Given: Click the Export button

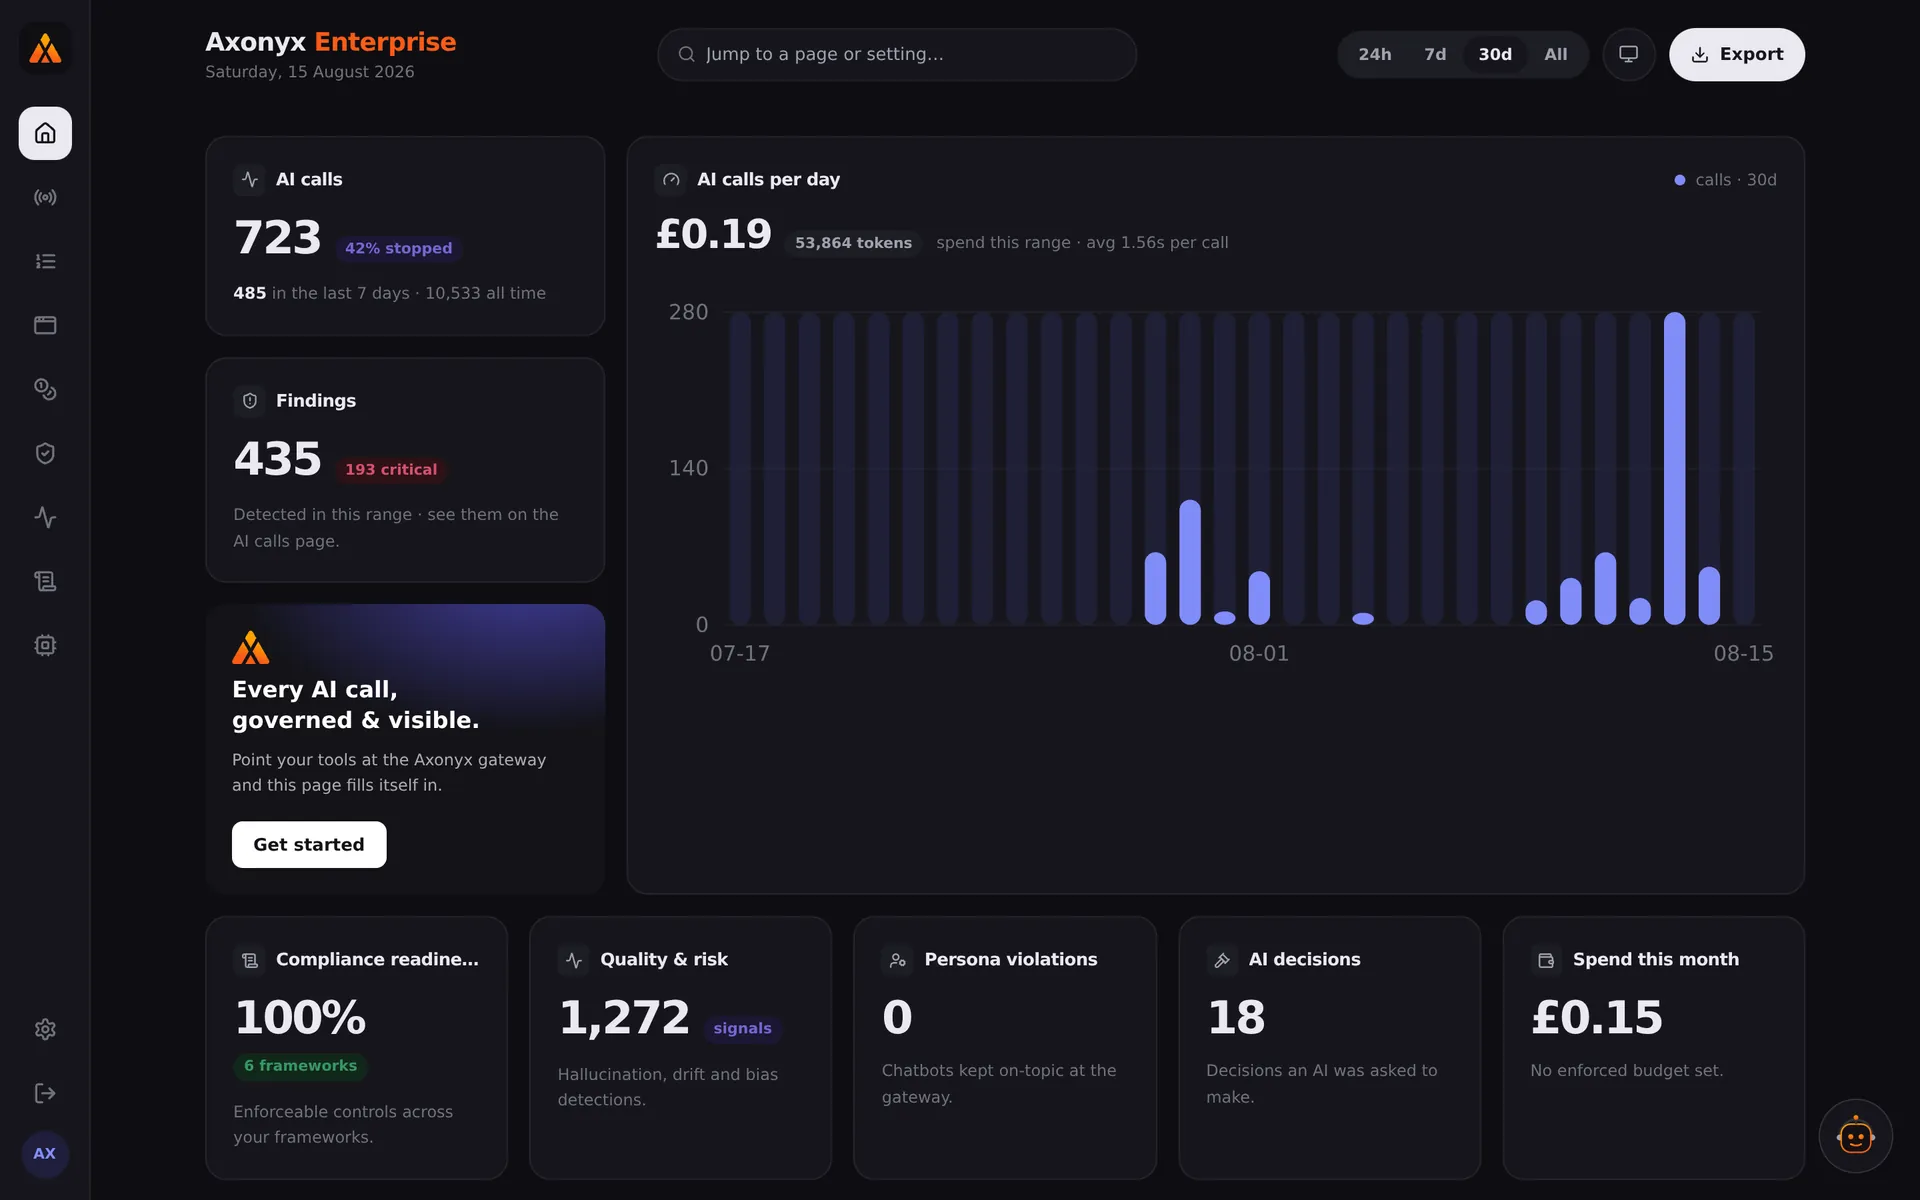Looking at the screenshot, I should point(1737,54).
